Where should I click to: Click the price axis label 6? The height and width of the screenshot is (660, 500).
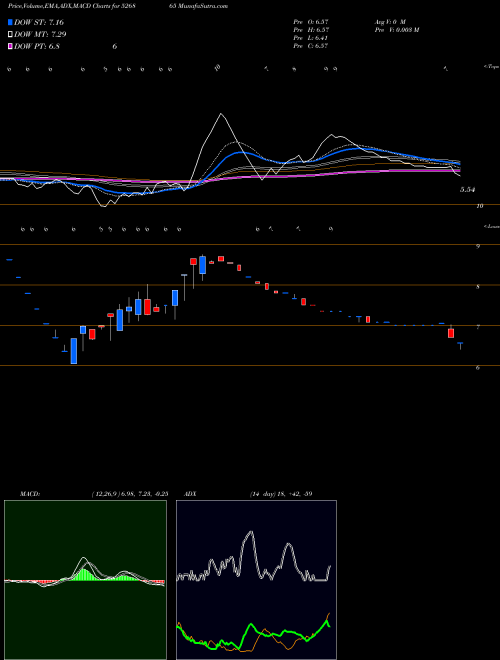tap(478, 367)
